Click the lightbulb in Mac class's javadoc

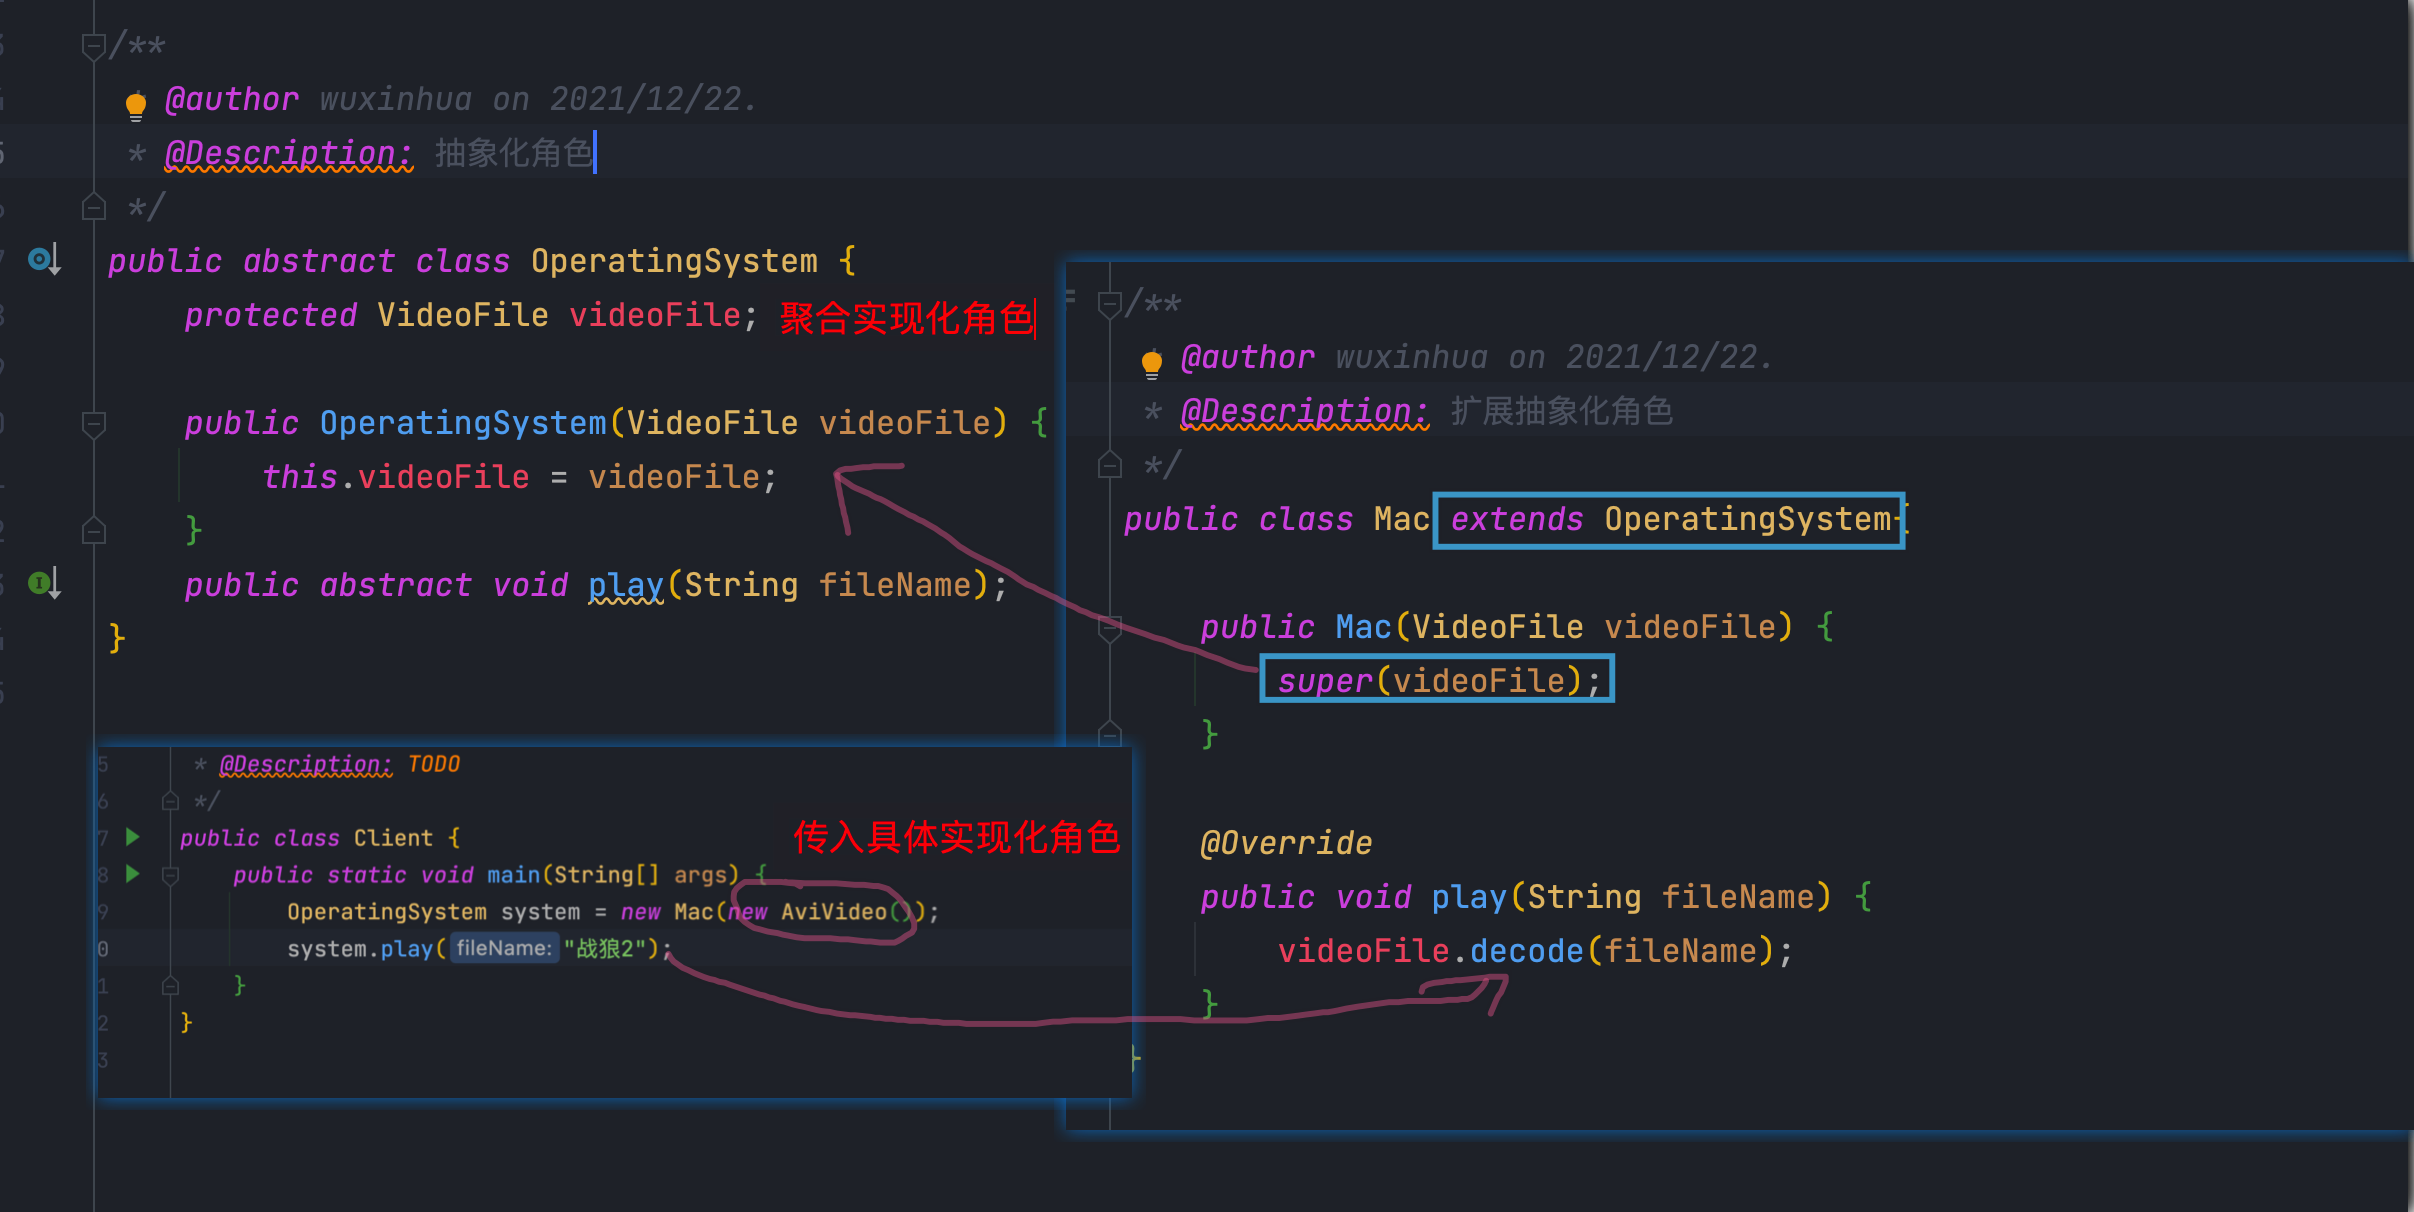1151,362
